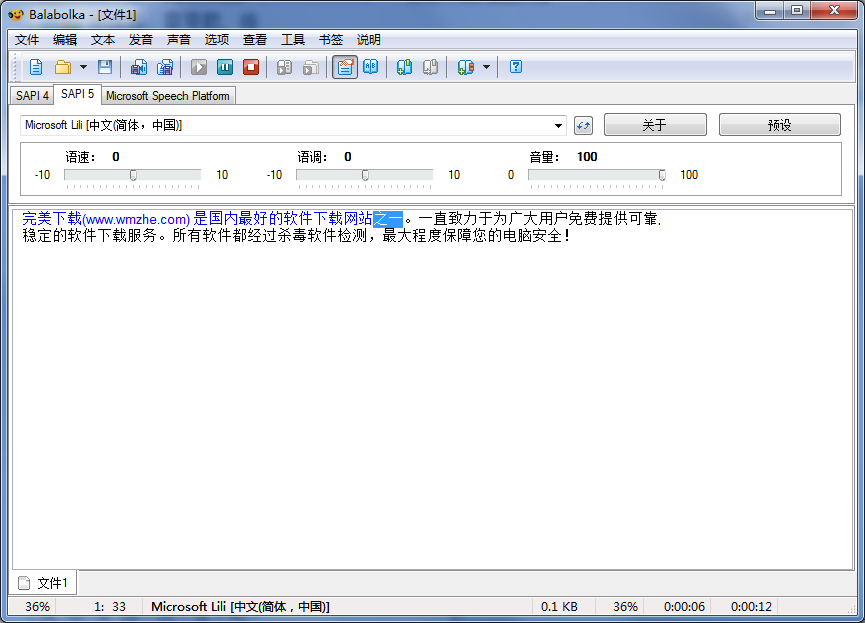Click the save audio file icon
Viewport: 865px width, 623px height.
138,67
